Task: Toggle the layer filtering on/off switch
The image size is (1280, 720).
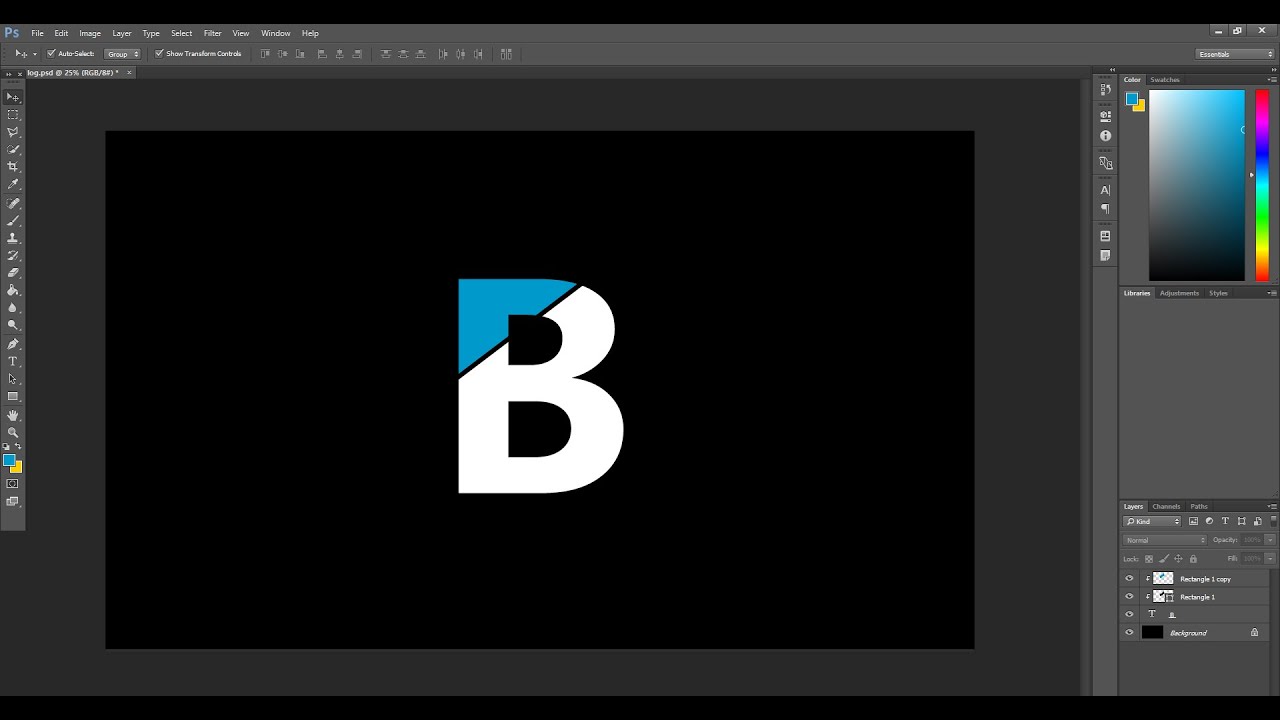Action: point(1273,520)
